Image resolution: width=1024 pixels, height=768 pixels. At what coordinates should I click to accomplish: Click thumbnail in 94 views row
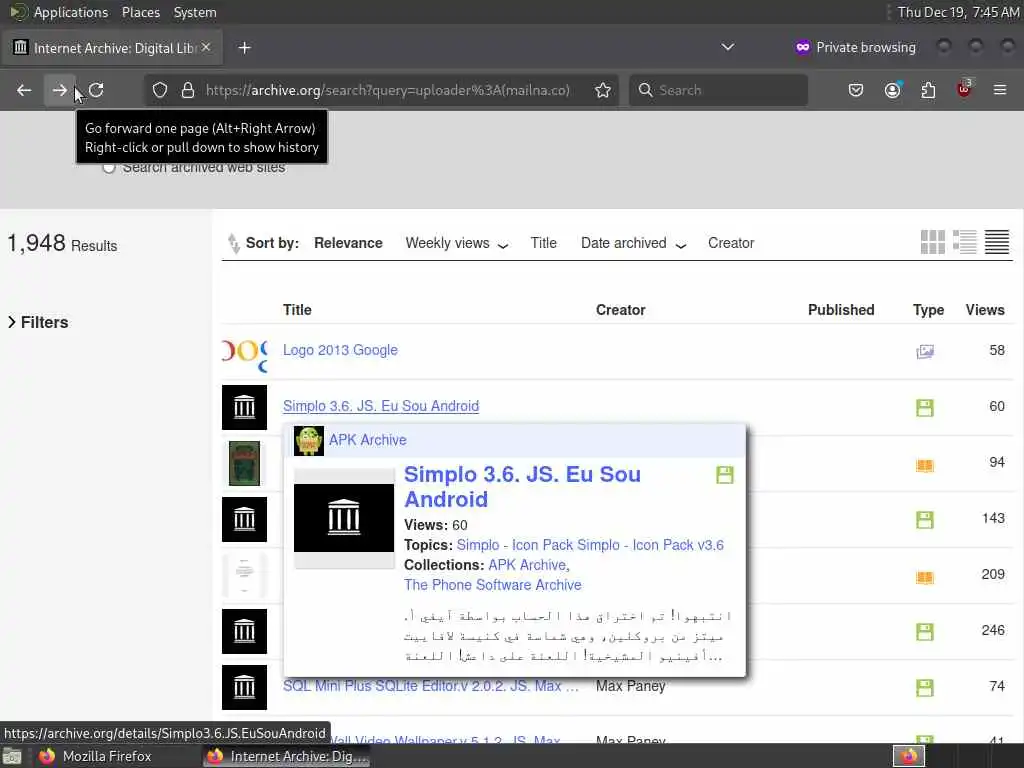point(244,464)
